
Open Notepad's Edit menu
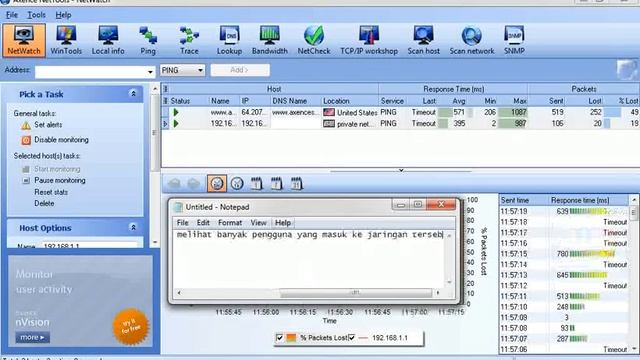[x=203, y=222]
